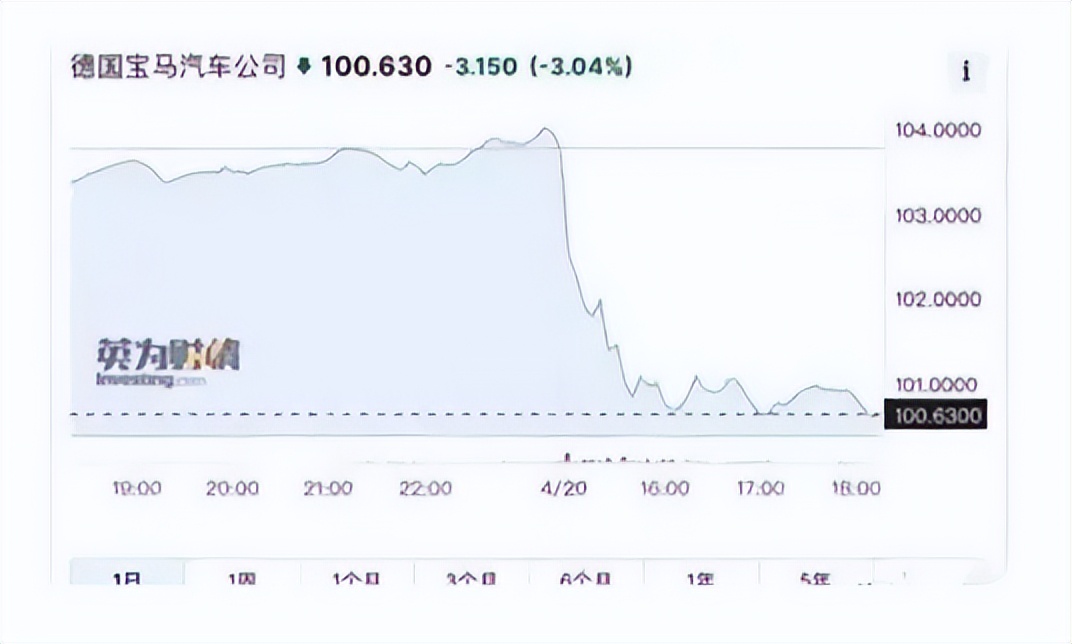Click the green down-arrow price indicator
Image resolution: width=1072 pixels, height=644 pixels.
304,68
